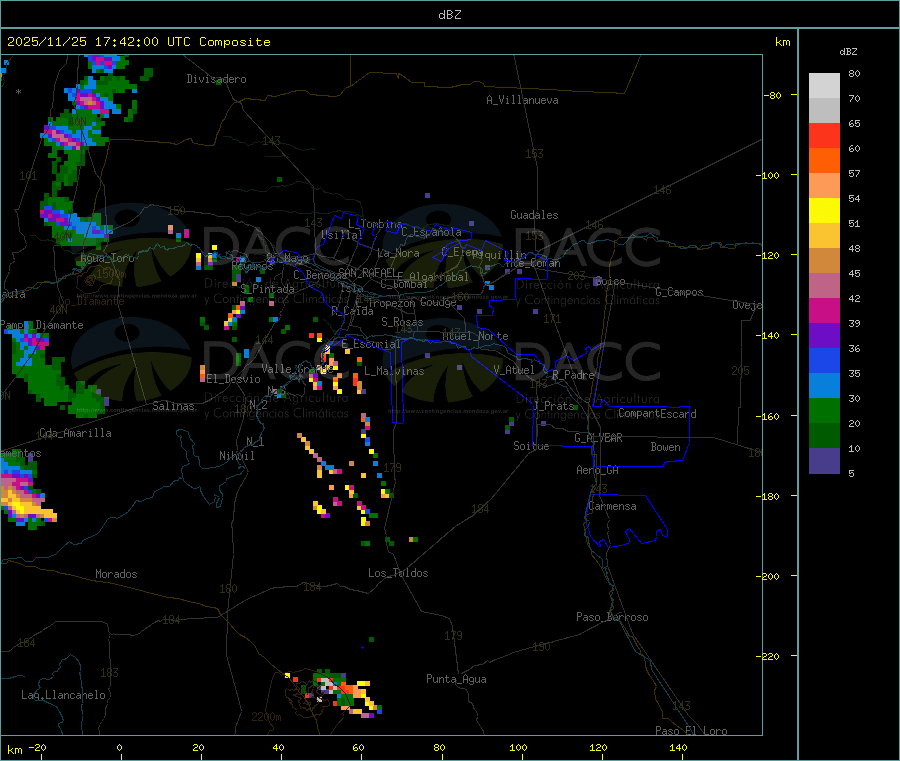The image size is (900, 761).
Task: Click the '140' tick on bottom km axis
Action: coord(678,747)
